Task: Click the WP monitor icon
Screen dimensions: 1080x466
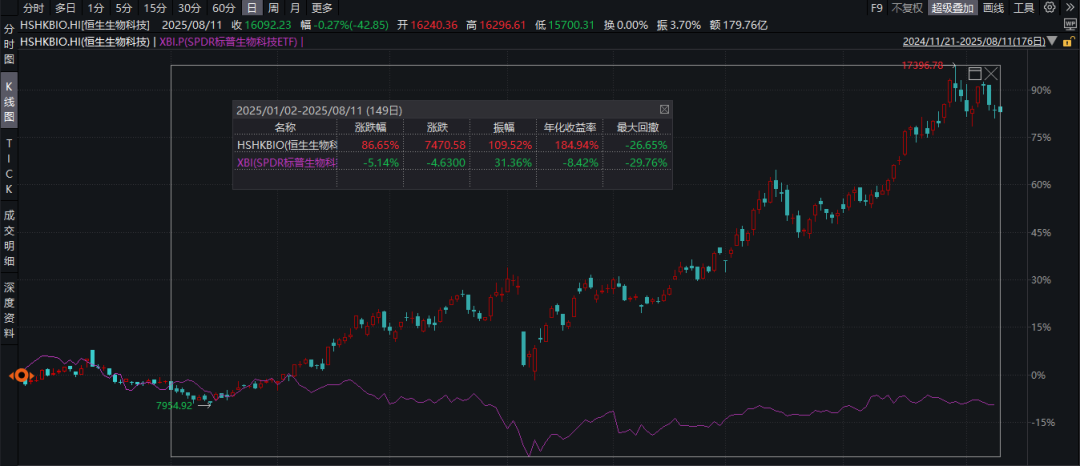Action: [x=1068, y=25]
